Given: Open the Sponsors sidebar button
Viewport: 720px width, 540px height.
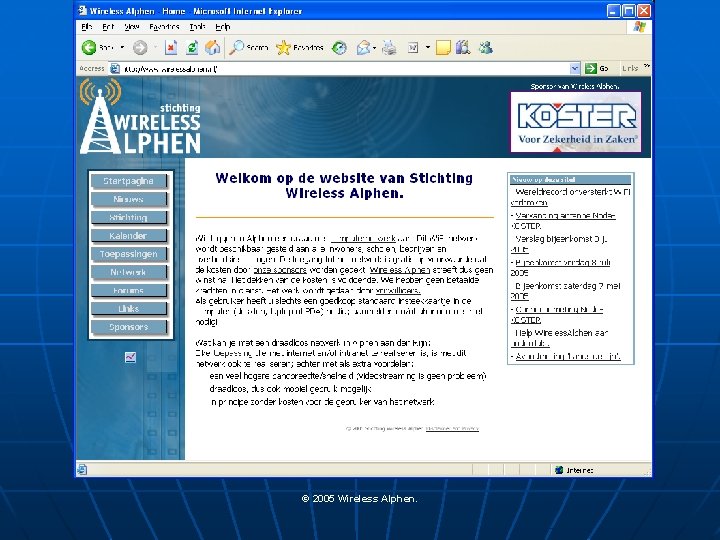Looking at the screenshot, I should (129, 327).
